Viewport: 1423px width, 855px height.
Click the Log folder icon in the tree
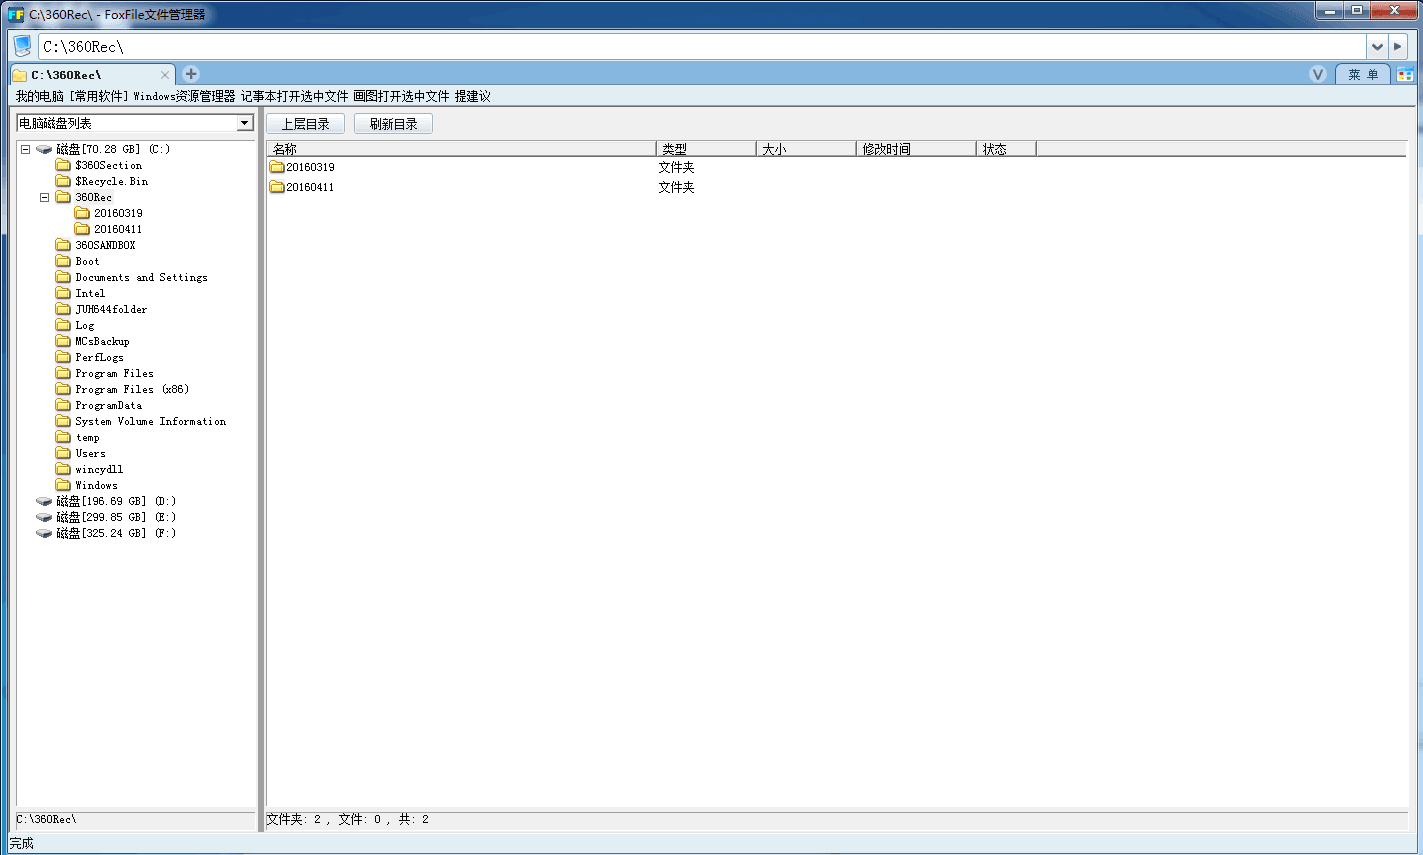point(63,325)
